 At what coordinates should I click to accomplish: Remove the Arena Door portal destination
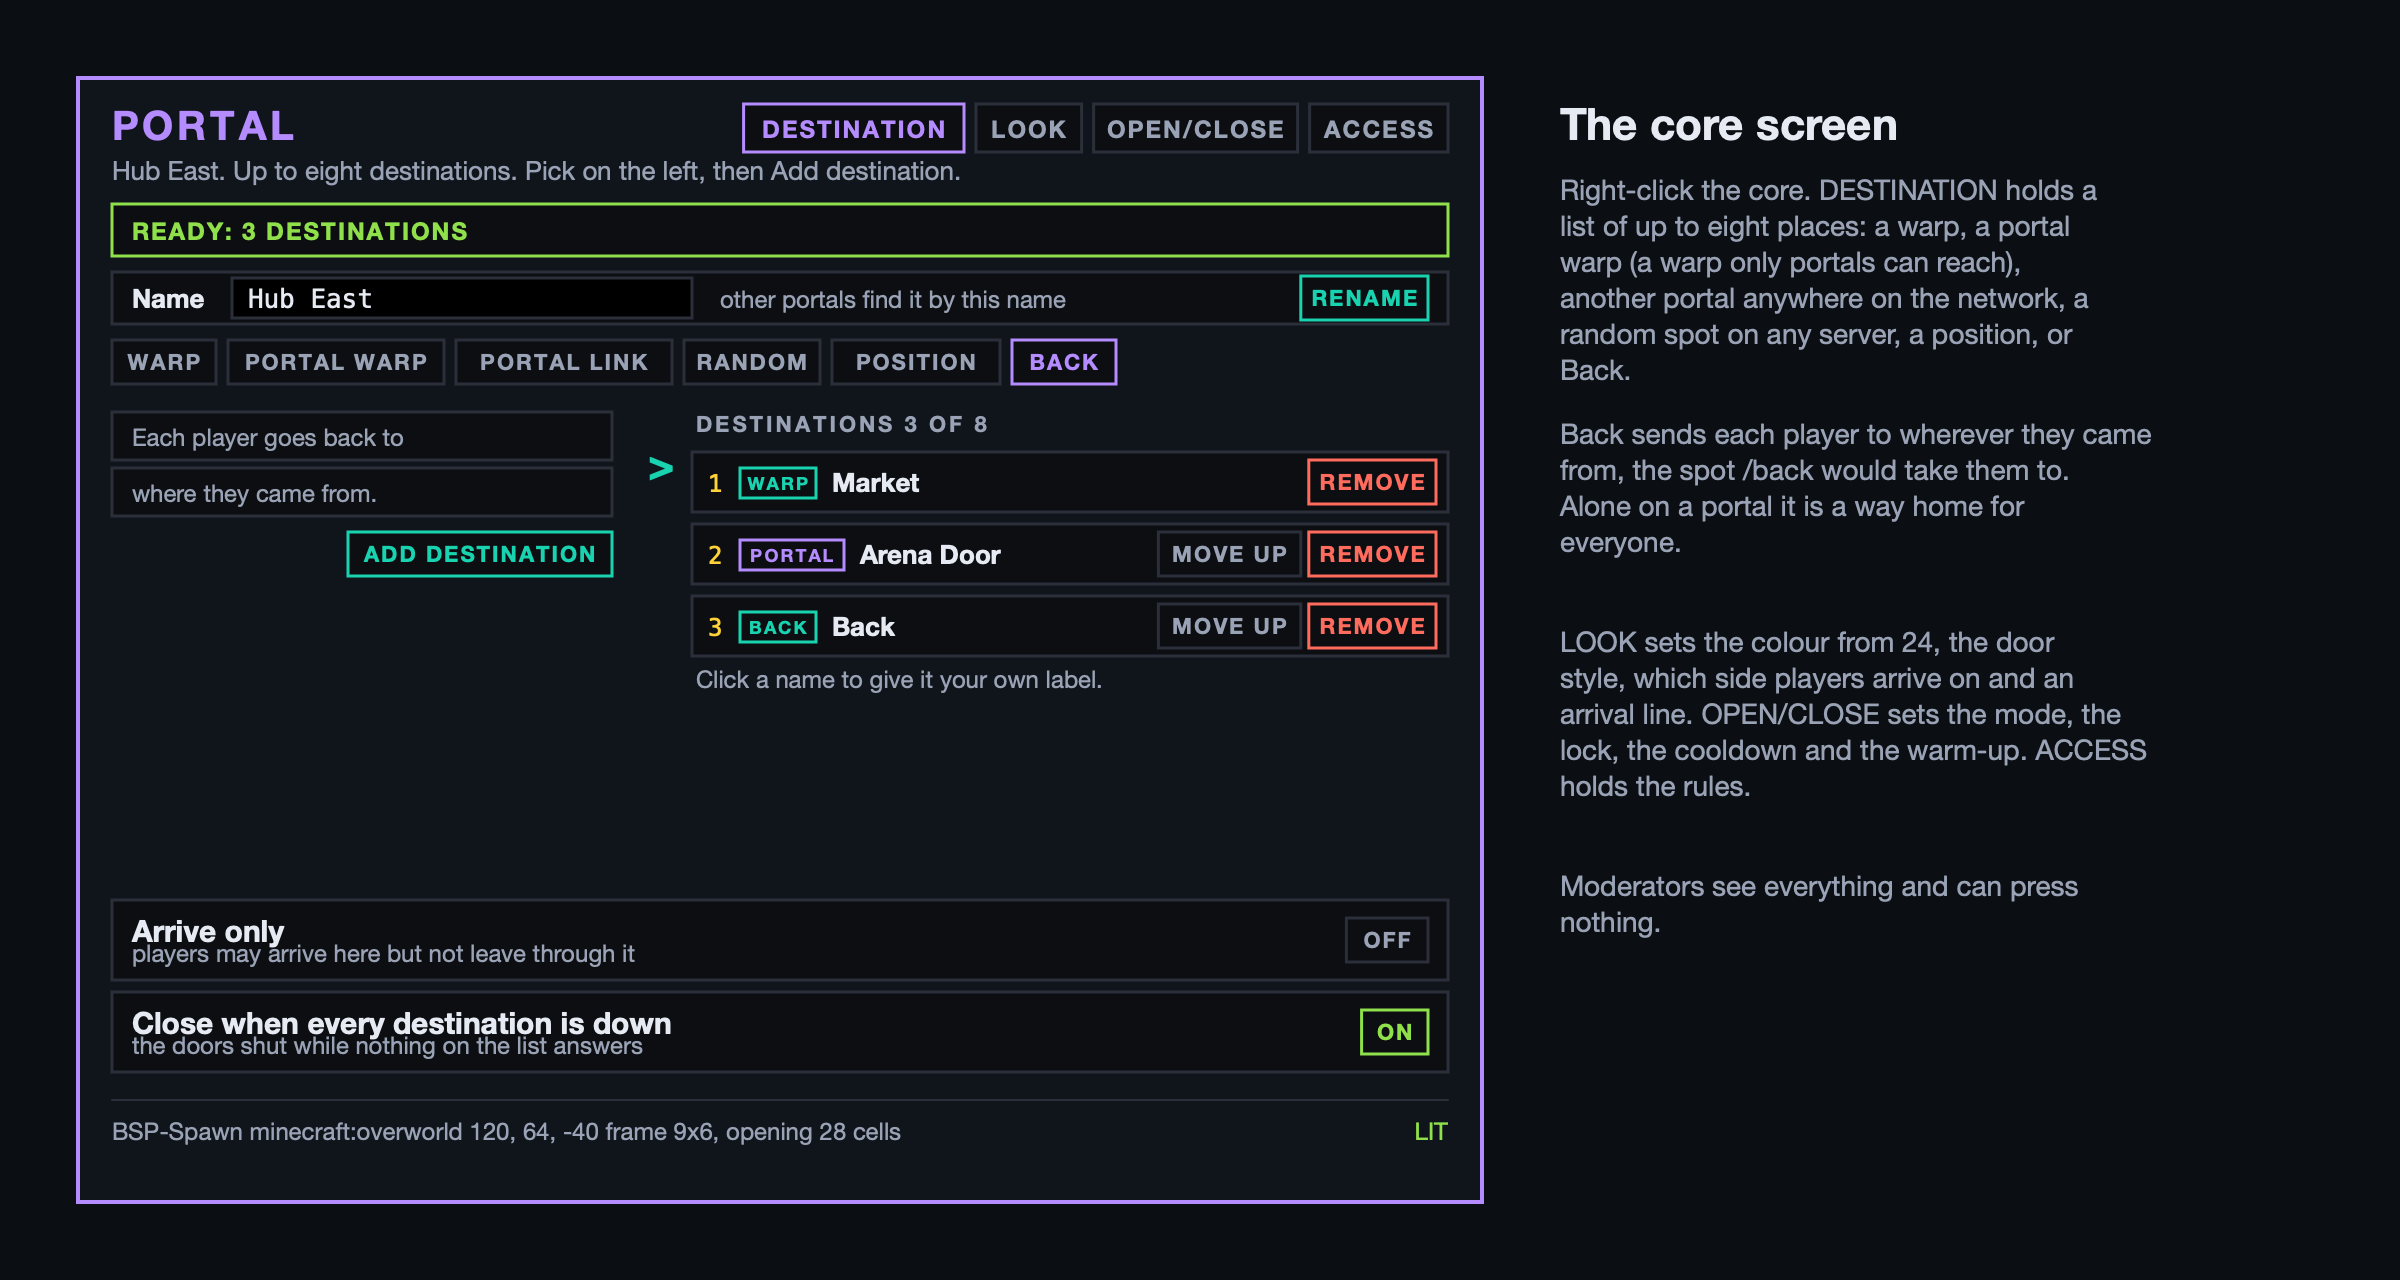coord(1372,554)
